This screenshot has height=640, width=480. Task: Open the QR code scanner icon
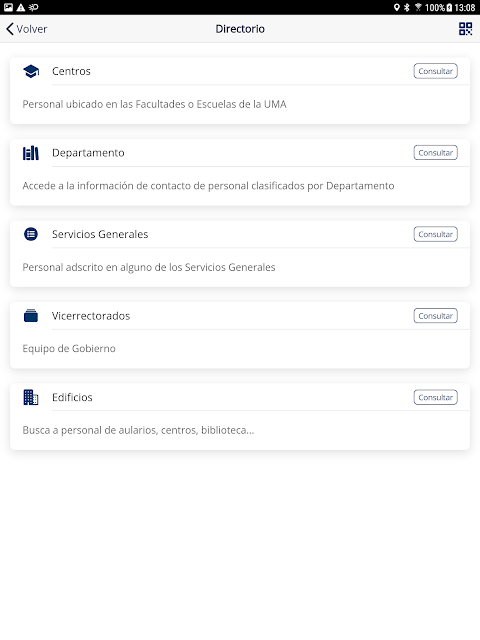[465, 29]
